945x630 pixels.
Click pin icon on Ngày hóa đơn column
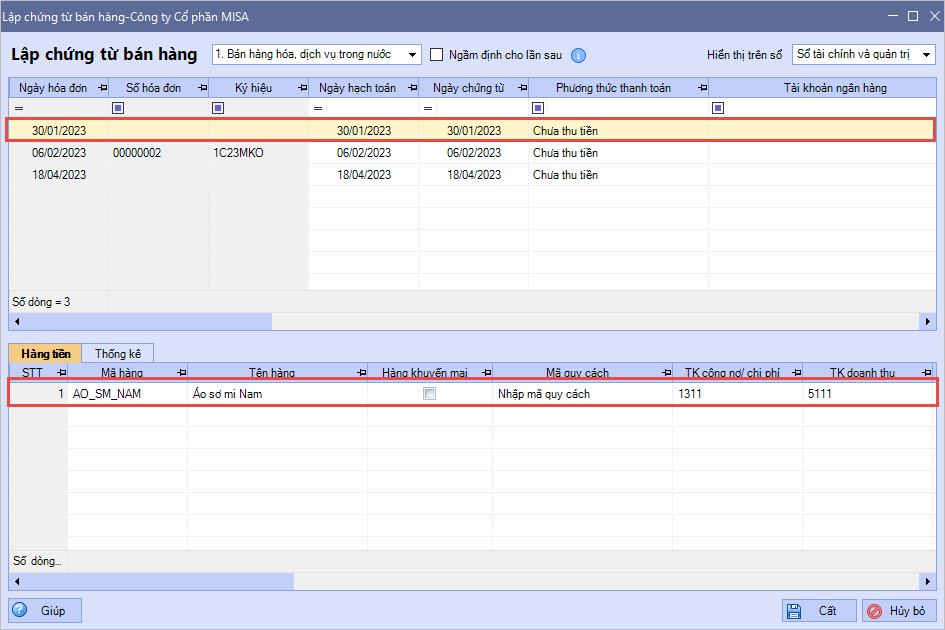pyautogui.click(x=102, y=88)
